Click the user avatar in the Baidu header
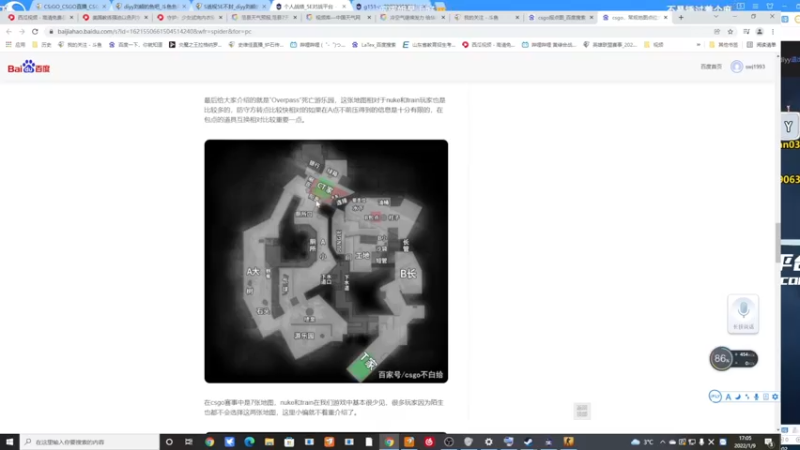 coord(737,66)
